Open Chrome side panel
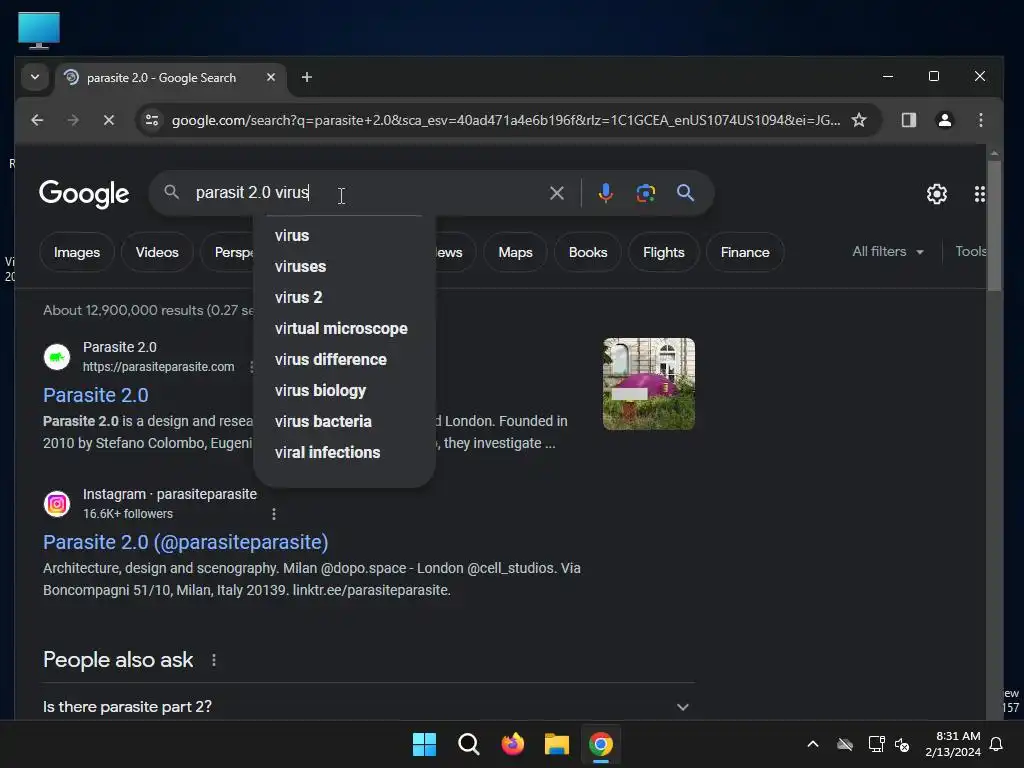 908,120
